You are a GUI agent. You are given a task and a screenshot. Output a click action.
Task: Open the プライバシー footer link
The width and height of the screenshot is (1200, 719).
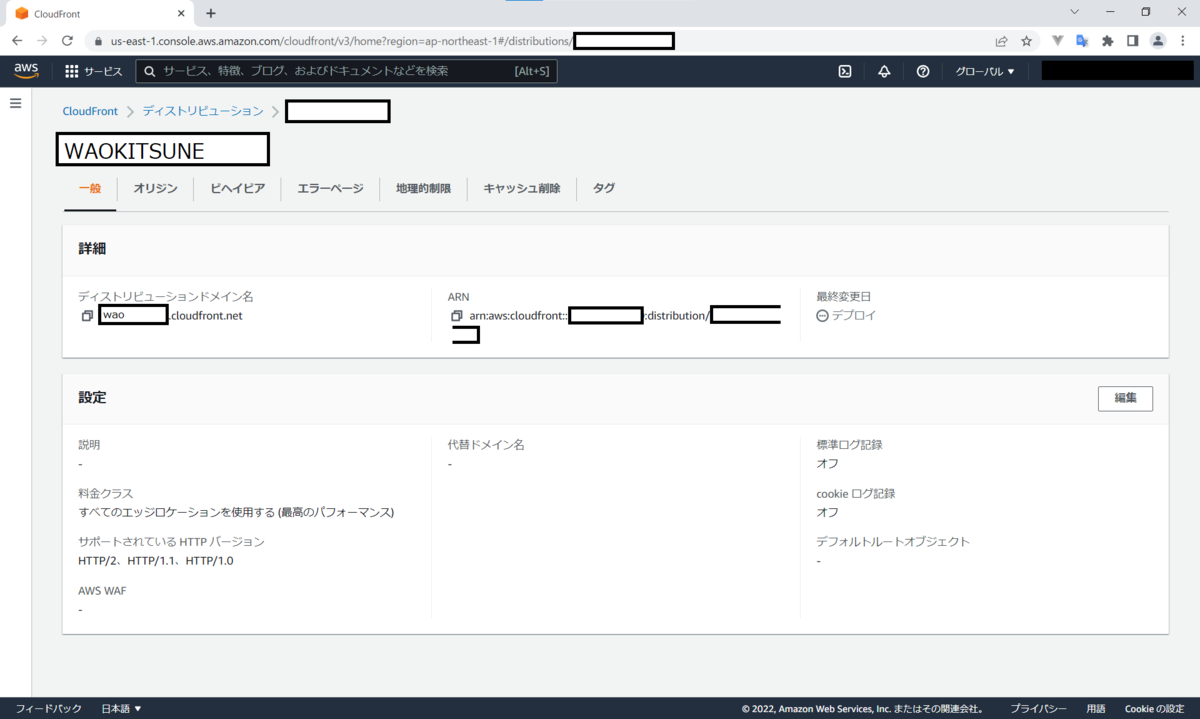1038,709
